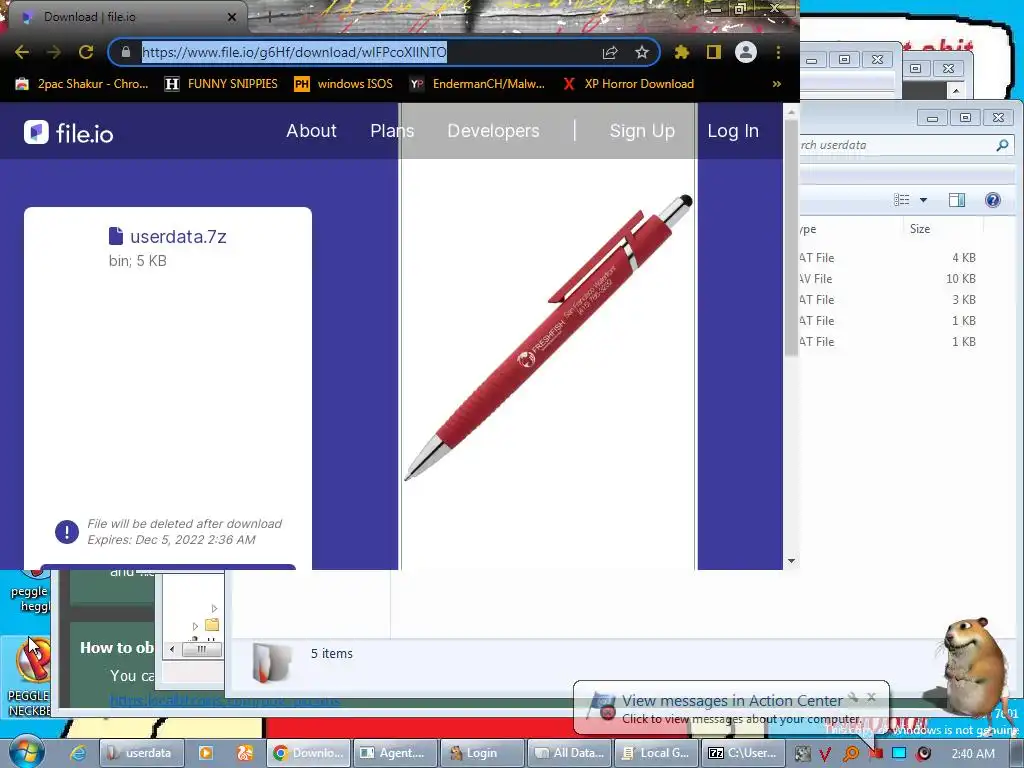Open the About page on file.io
1024x768 pixels.
coord(312,131)
